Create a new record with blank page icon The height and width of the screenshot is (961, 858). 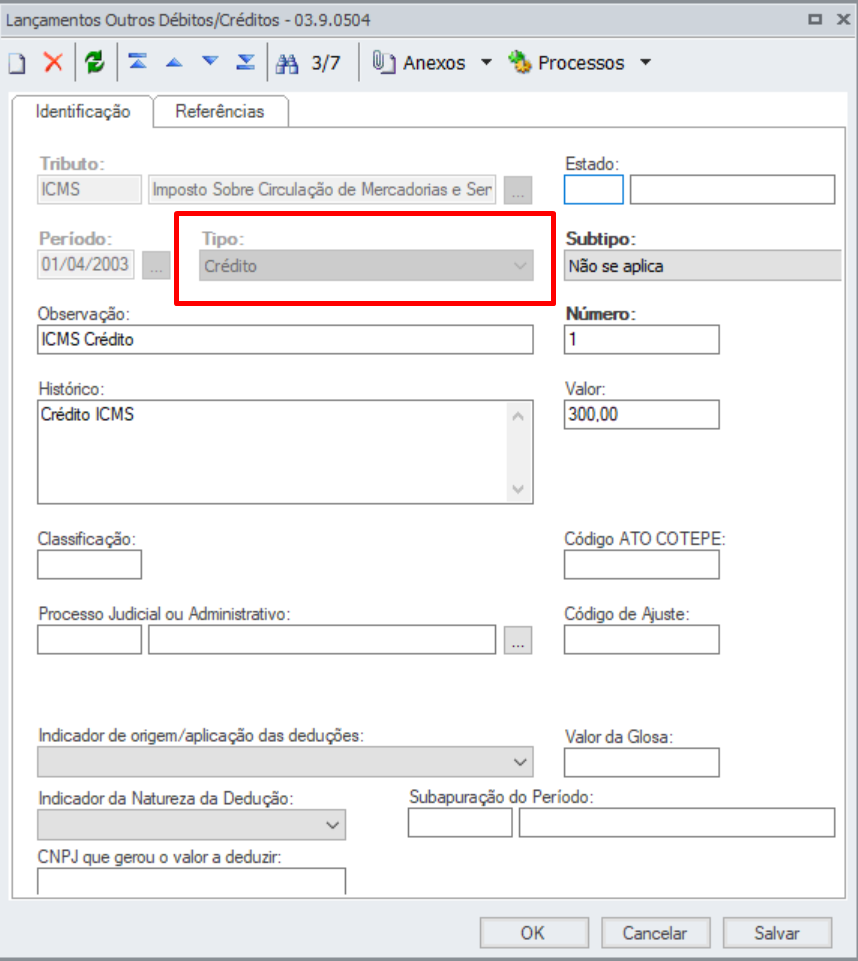pyautogui.click(x=17, y=63)
